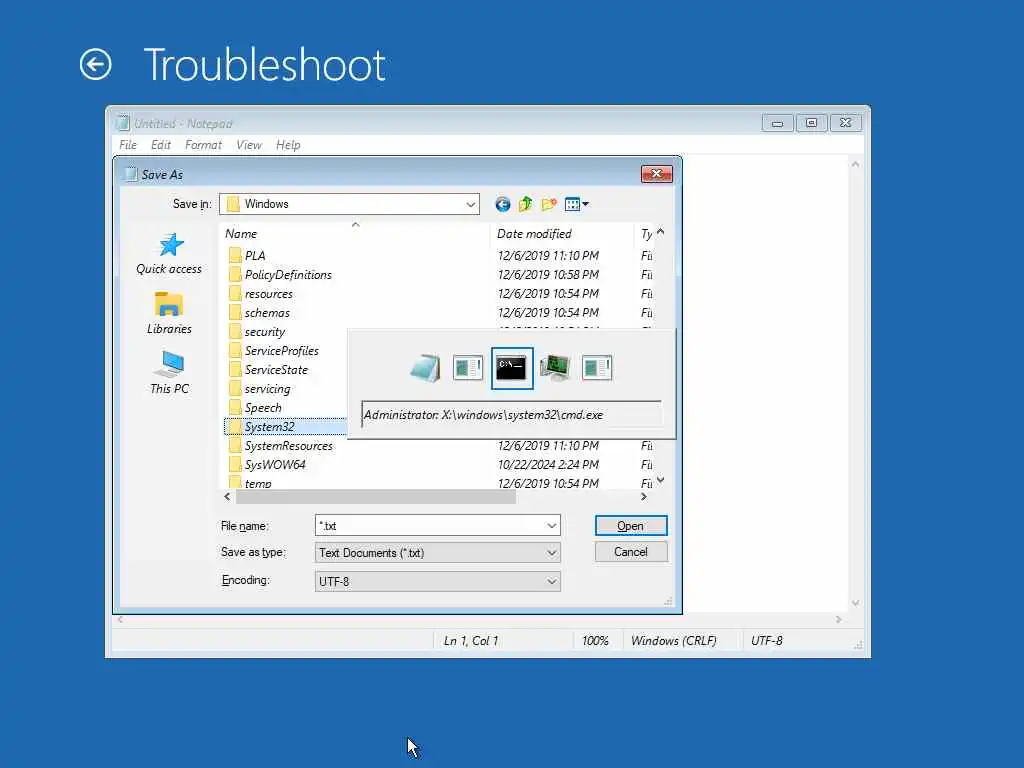
Task: Expand the File name dropdown arrow
Action: (552, 526)
